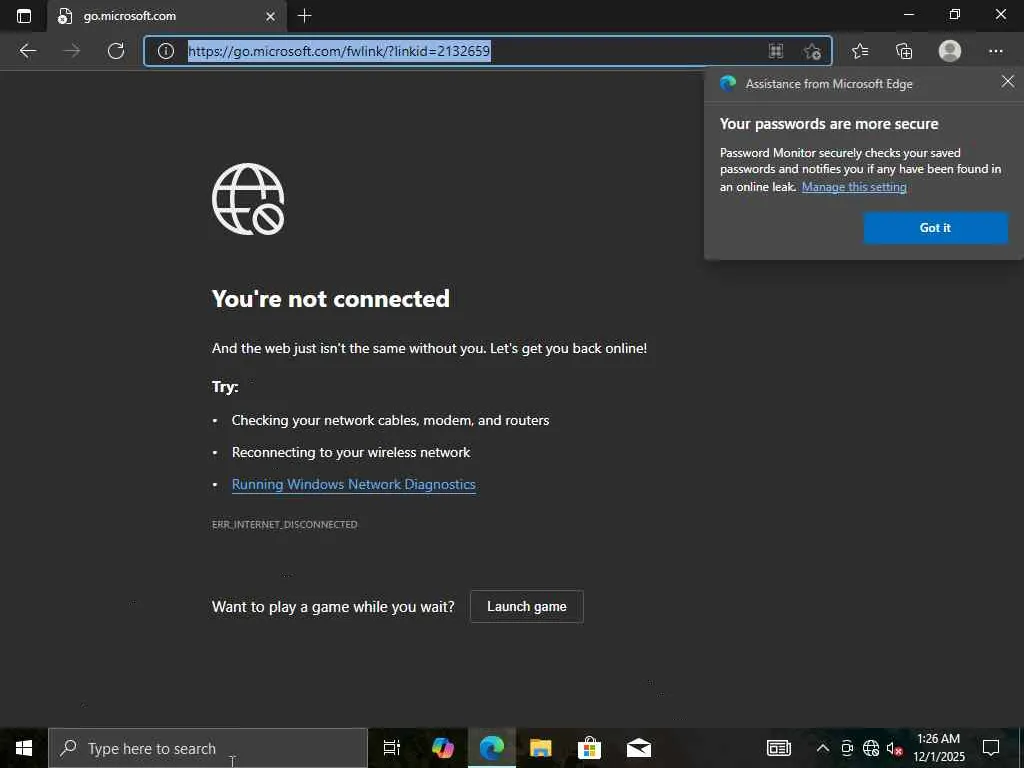Open Settings and more menu
1024x768 pixels.
coord(996,51)
